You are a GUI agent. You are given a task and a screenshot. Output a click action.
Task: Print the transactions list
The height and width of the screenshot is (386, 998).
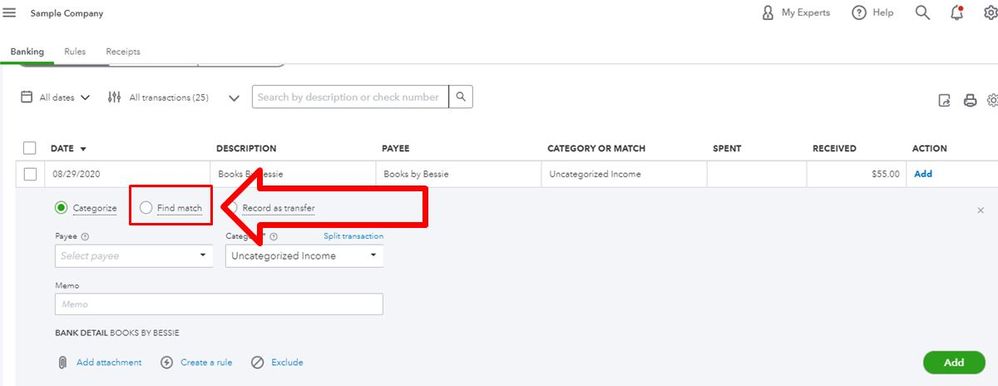(x=970, y=101)
